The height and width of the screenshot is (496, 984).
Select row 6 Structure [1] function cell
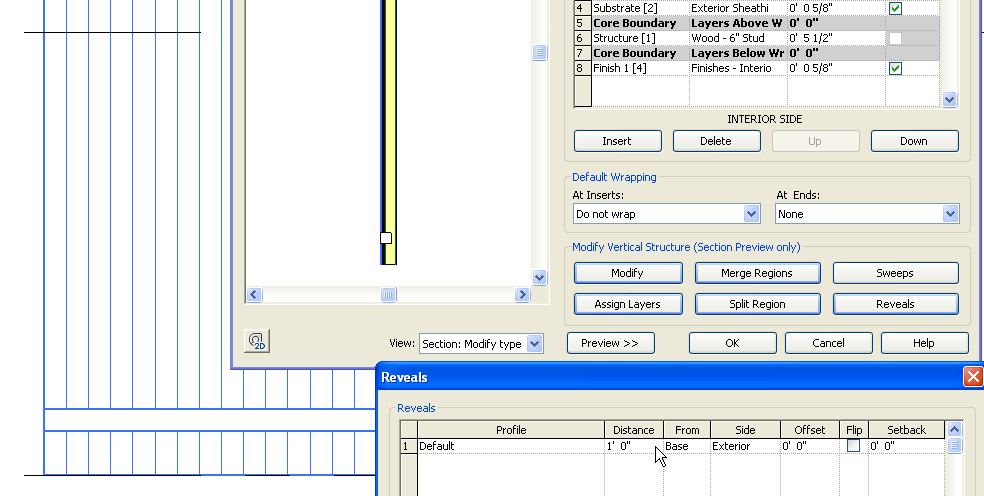pyautogui.click(x=640, y=38)
